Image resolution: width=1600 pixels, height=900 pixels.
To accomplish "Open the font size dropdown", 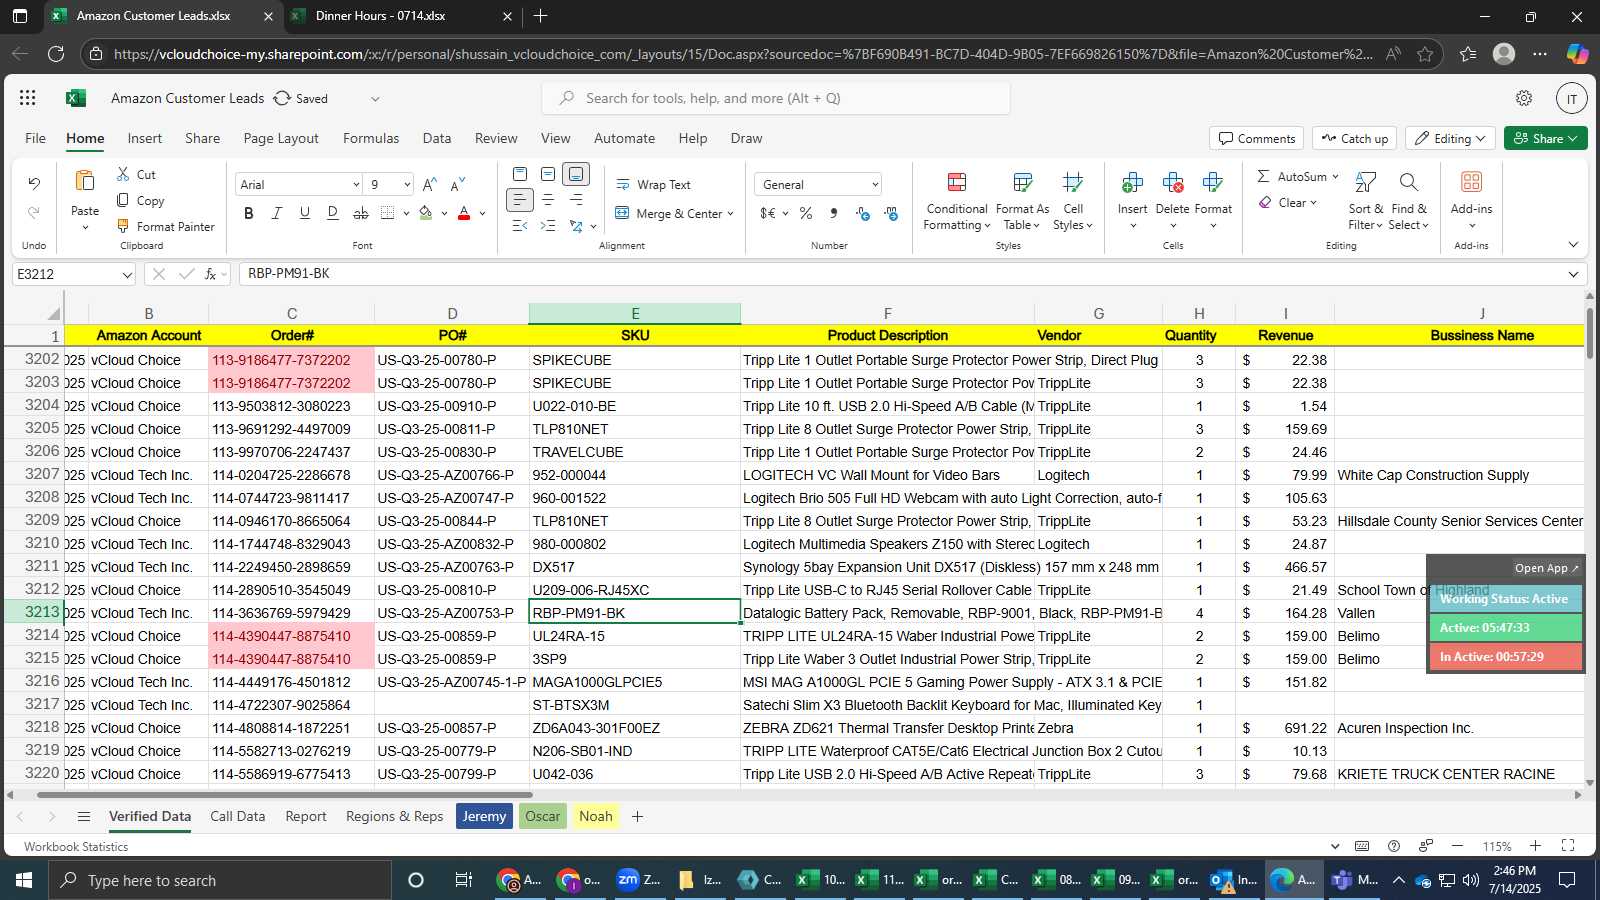I will [x=407, y=185].
